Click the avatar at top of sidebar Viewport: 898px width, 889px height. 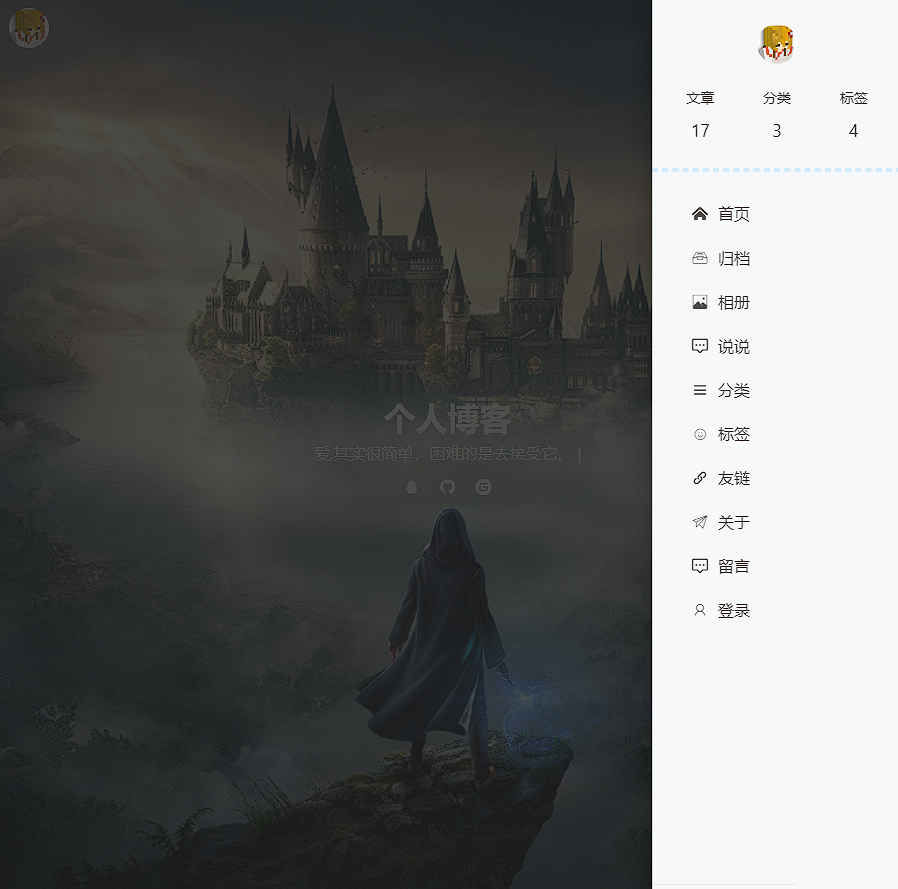[777, 45]
